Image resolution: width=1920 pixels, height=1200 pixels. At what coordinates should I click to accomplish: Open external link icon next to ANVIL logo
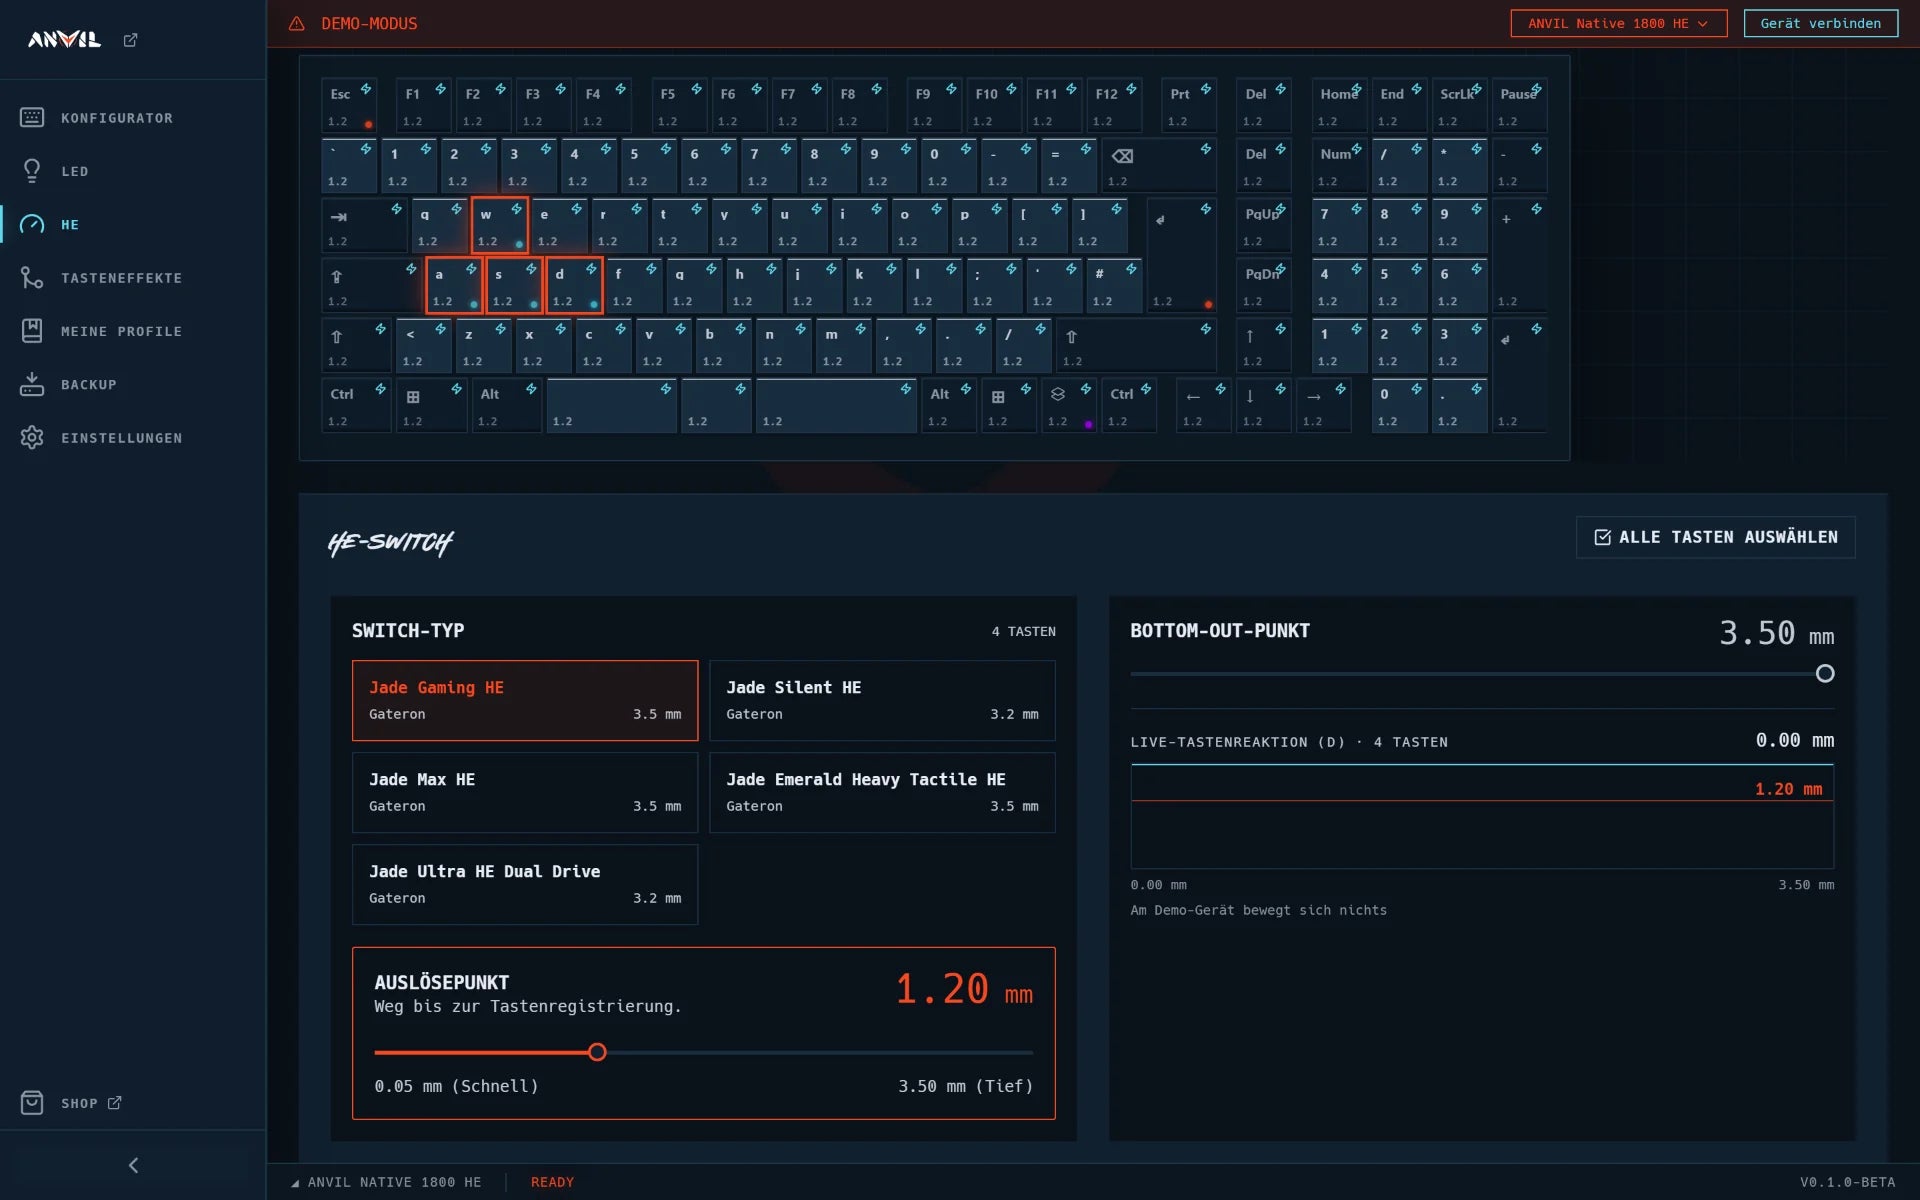point(130,40)
